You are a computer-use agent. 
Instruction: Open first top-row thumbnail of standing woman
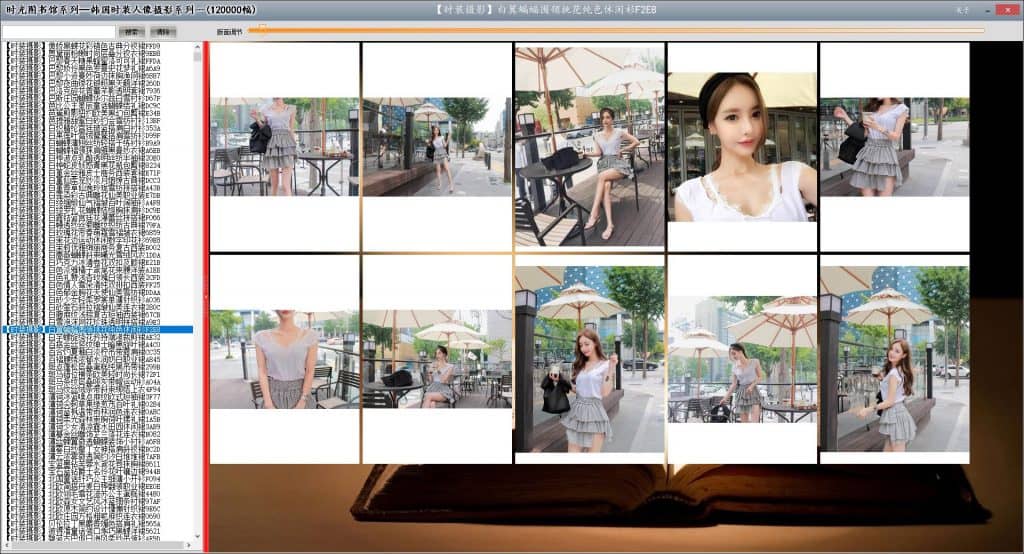point(283,146)
